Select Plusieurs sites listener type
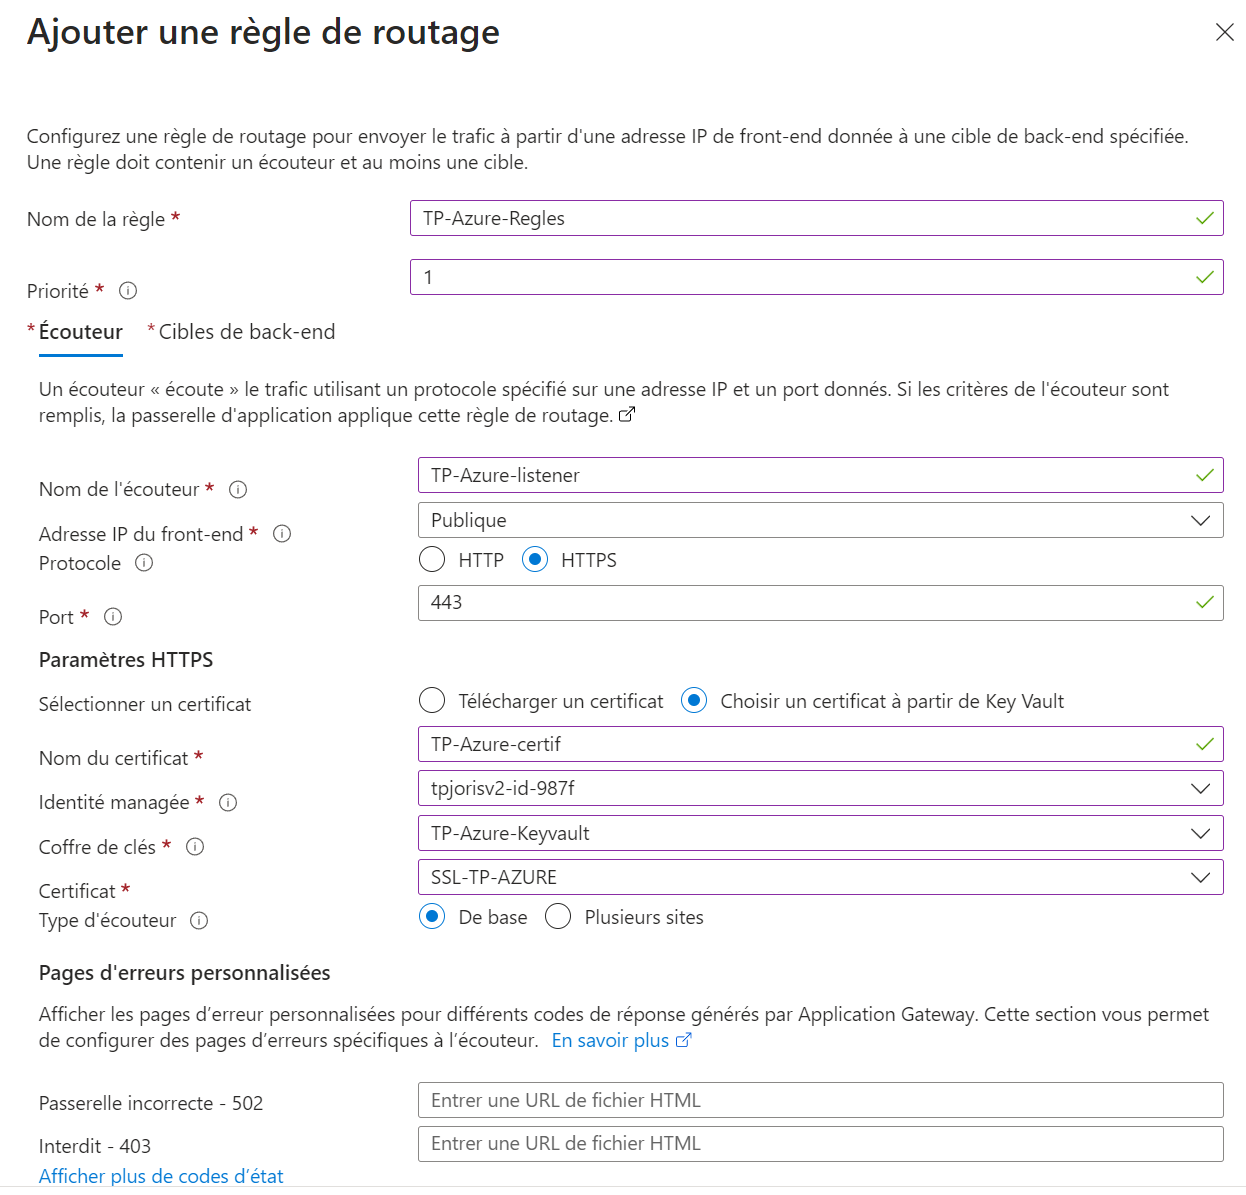Screen dimensions: 1246x1195 point(558,916)
